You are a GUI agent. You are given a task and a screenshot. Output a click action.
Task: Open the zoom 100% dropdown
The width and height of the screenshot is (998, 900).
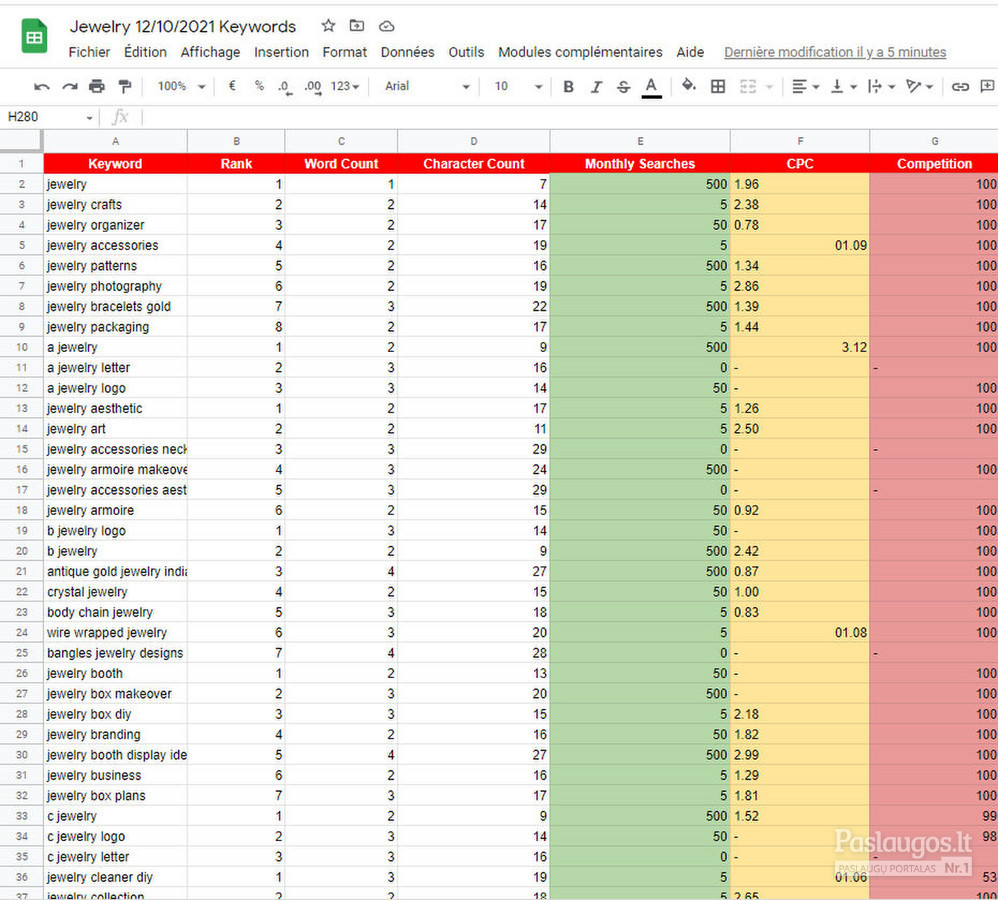pyautogui.click(x=181, y=86)
